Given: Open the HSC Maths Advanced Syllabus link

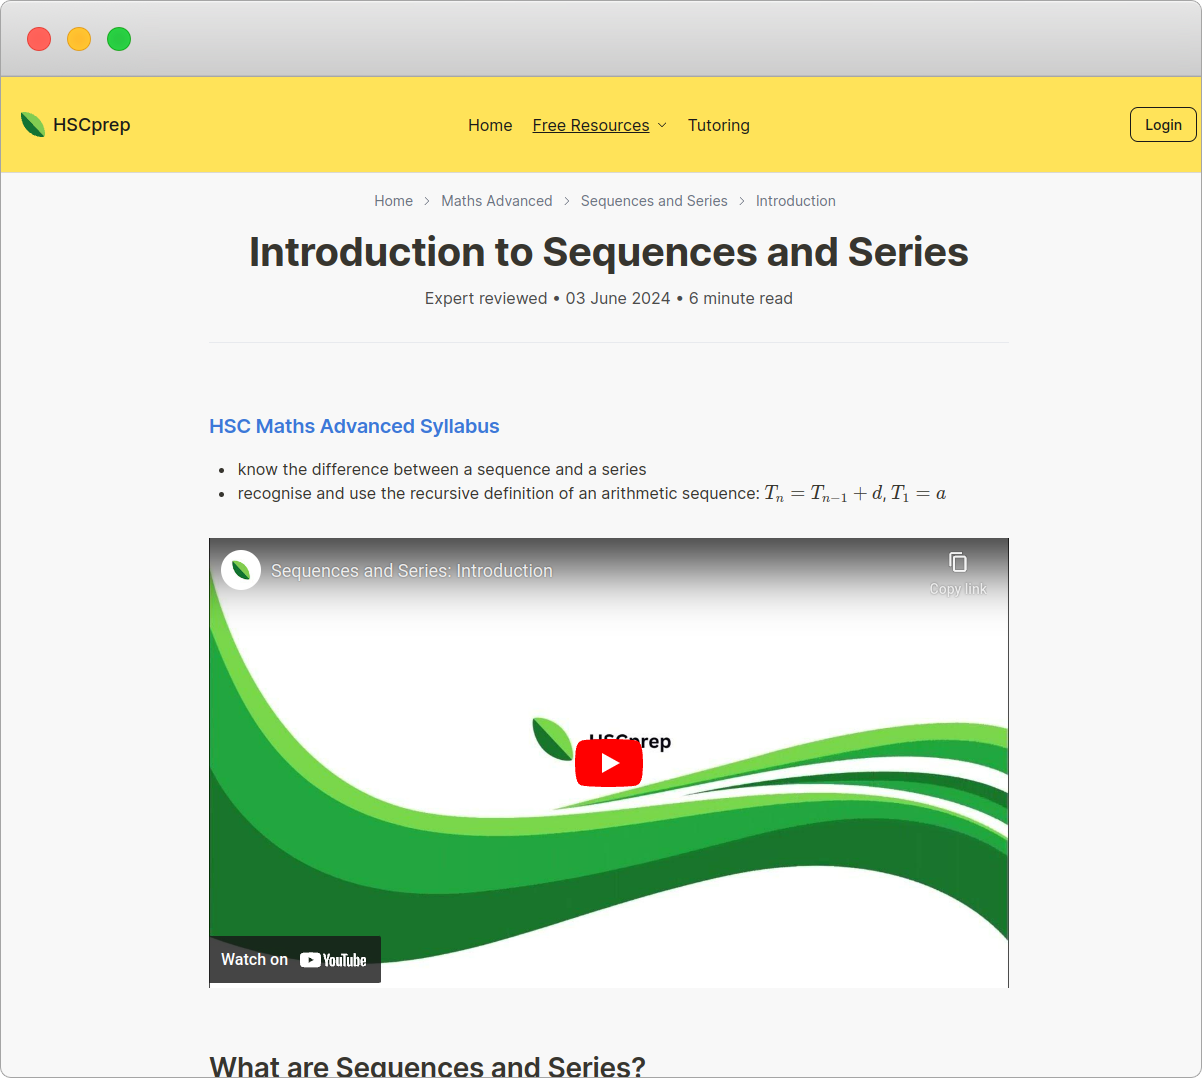Looking at the screenshot, I should coord(354,426).
